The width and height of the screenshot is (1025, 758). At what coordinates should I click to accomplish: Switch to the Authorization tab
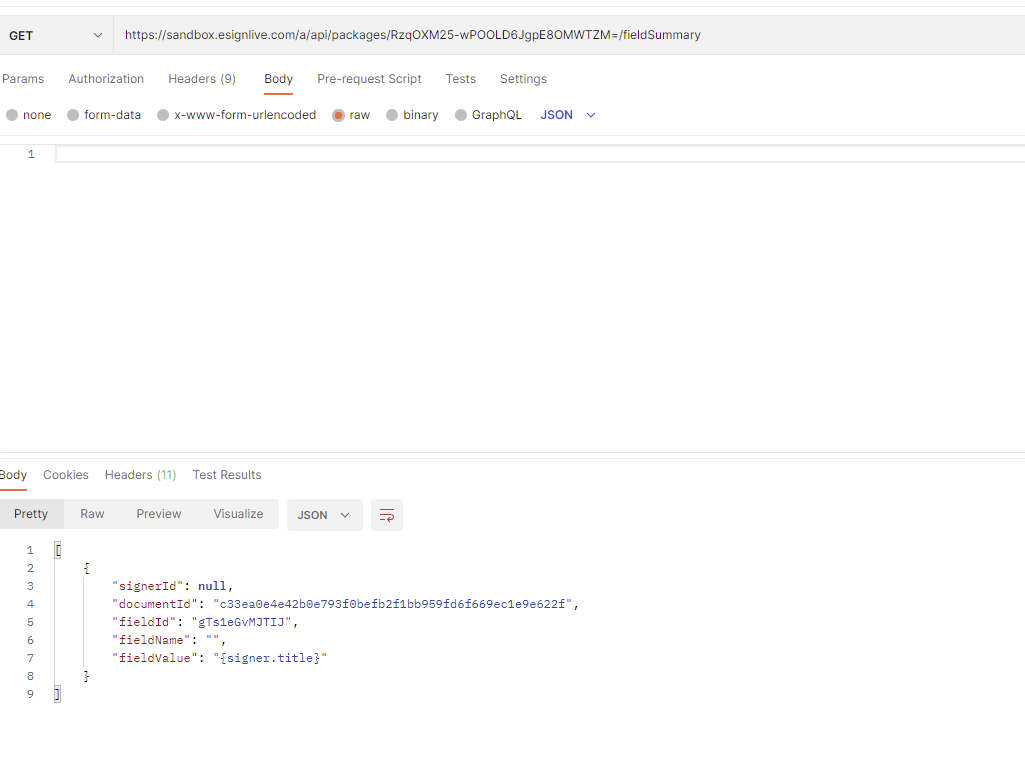pyautogui.click(x=106, y=79)
